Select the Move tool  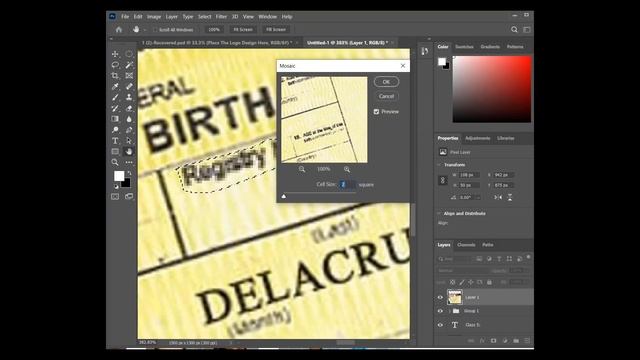[115, 54]
